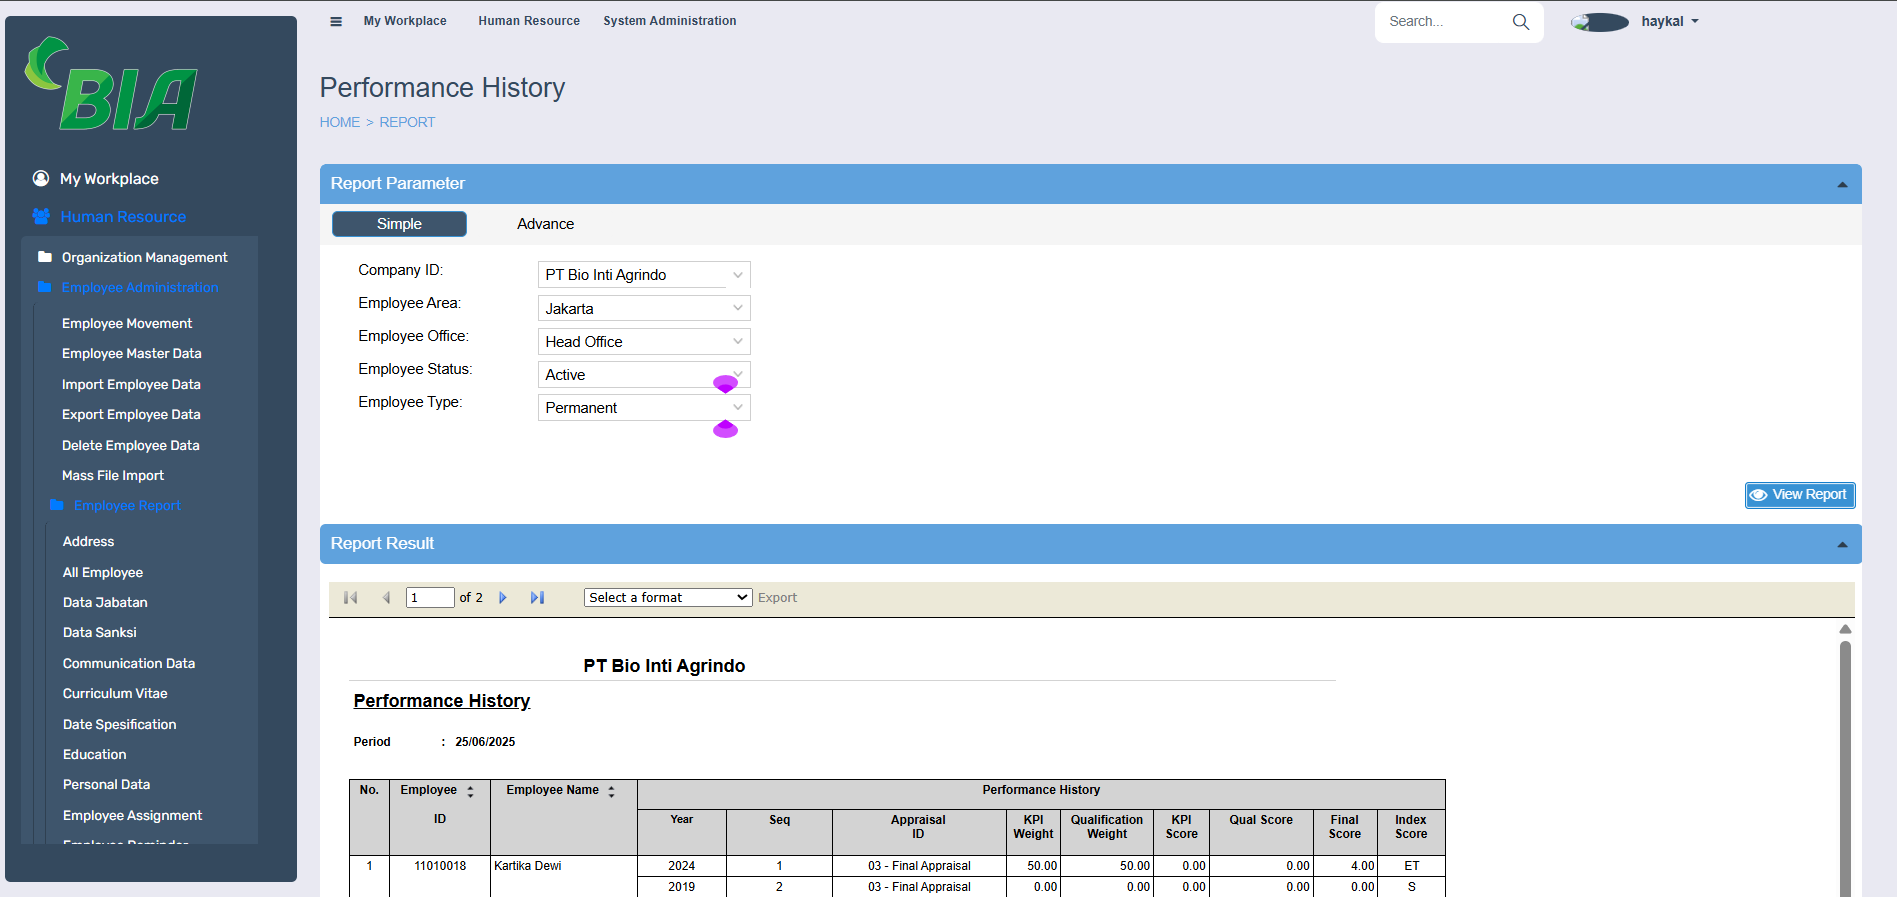
Task: Click the Human Resource group icon
Action: pyautogui.click(x=41, y=216)
